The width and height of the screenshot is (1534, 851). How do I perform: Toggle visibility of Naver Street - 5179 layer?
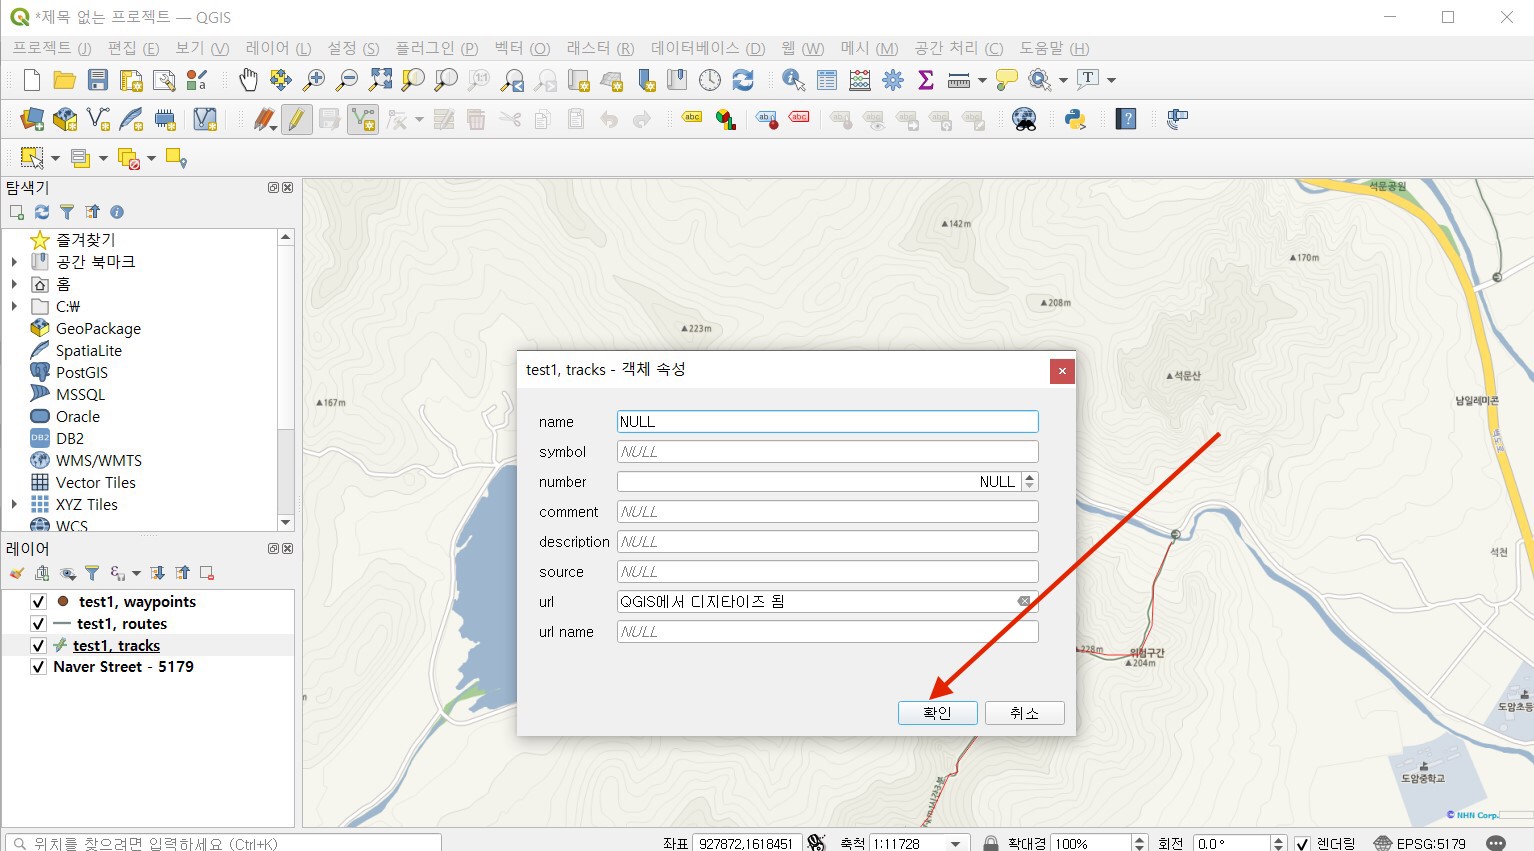pos(38,667)
